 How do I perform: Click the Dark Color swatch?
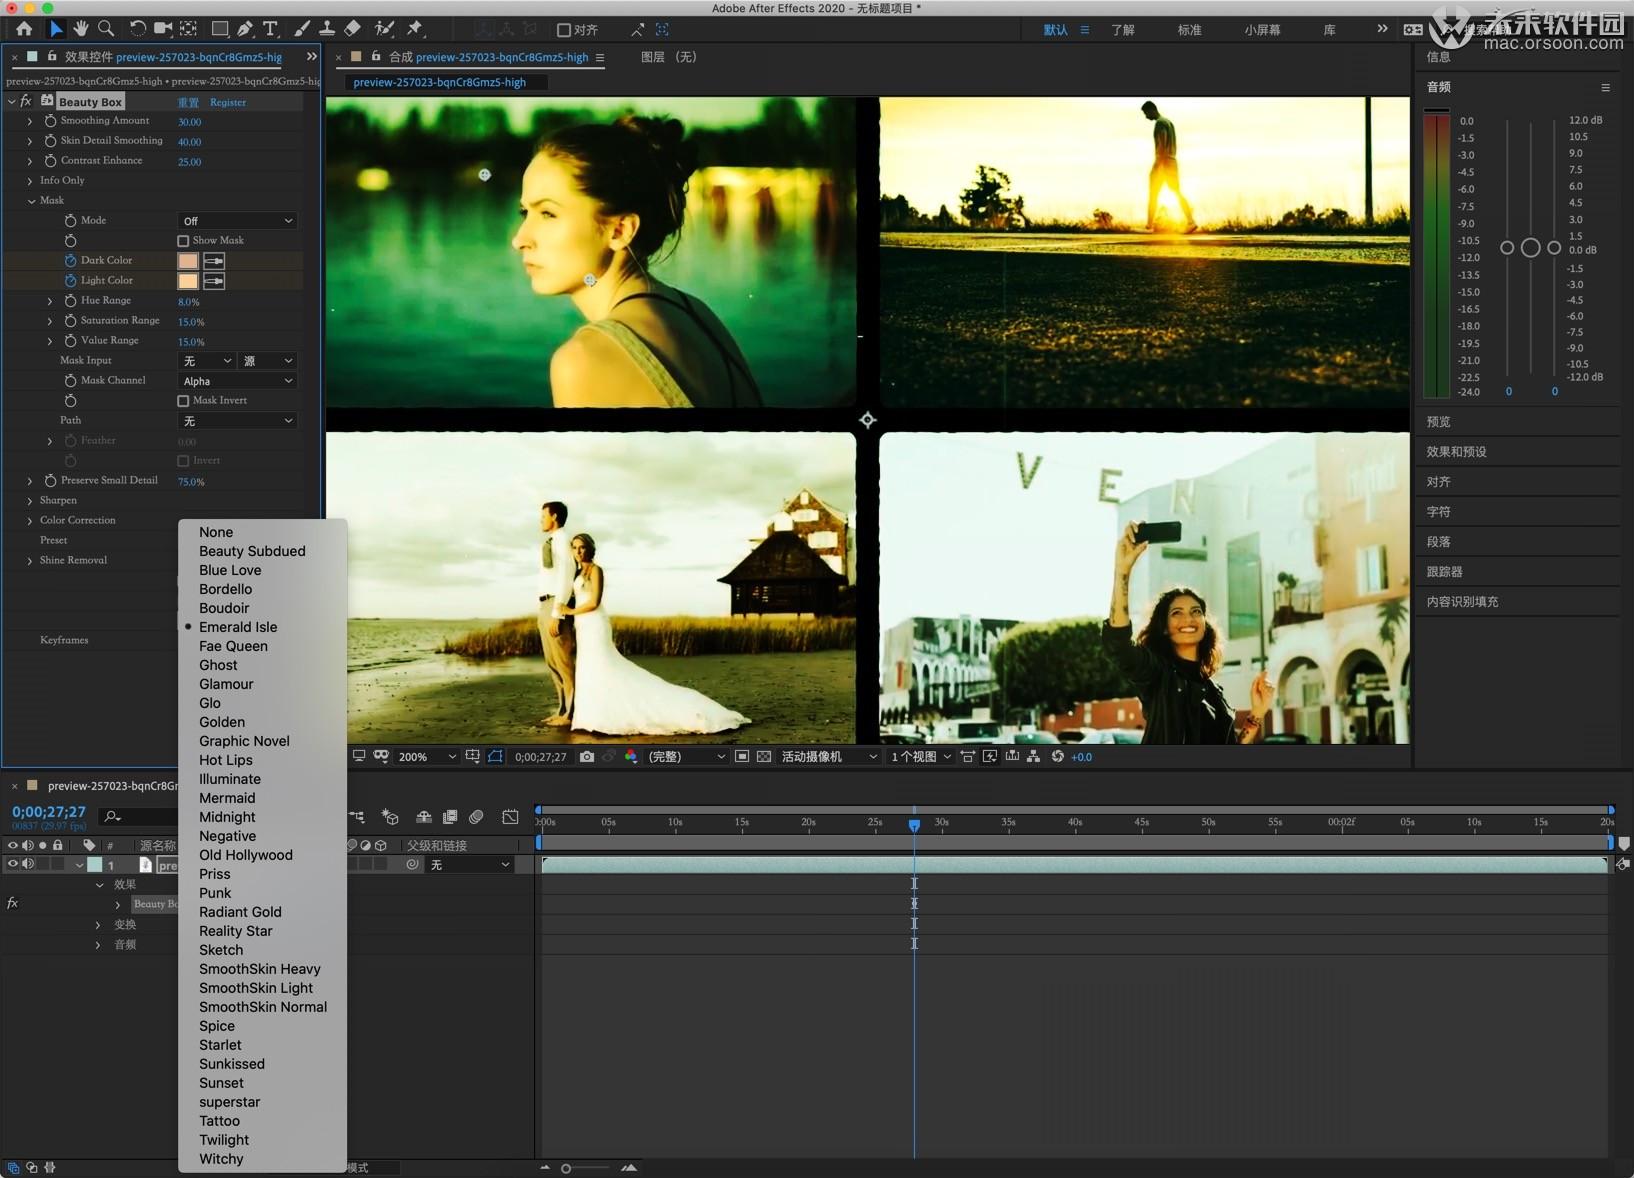tap(188, 261)
